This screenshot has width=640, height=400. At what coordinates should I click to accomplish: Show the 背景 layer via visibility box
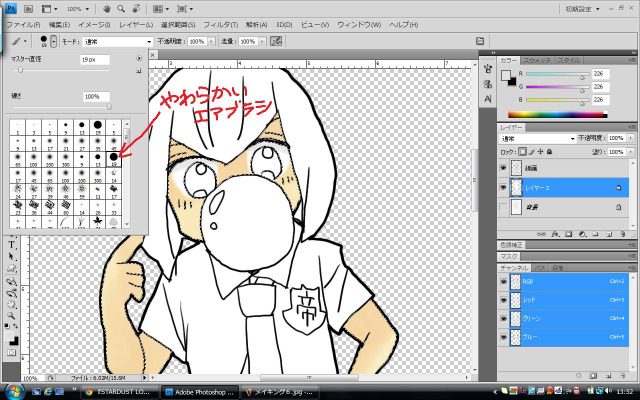point(503,206)
